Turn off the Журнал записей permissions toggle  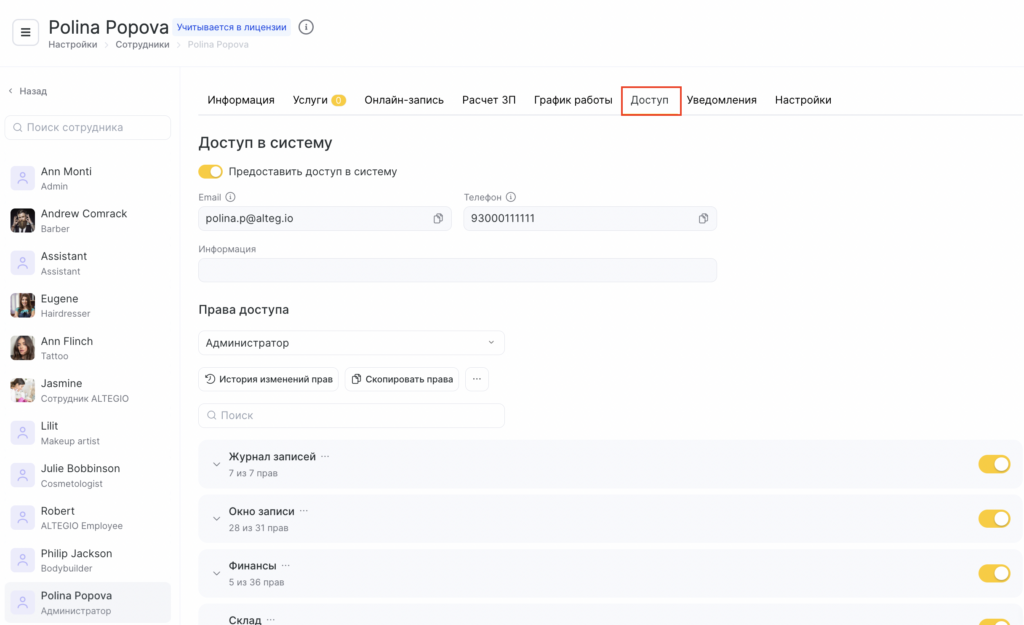point(993,464)
